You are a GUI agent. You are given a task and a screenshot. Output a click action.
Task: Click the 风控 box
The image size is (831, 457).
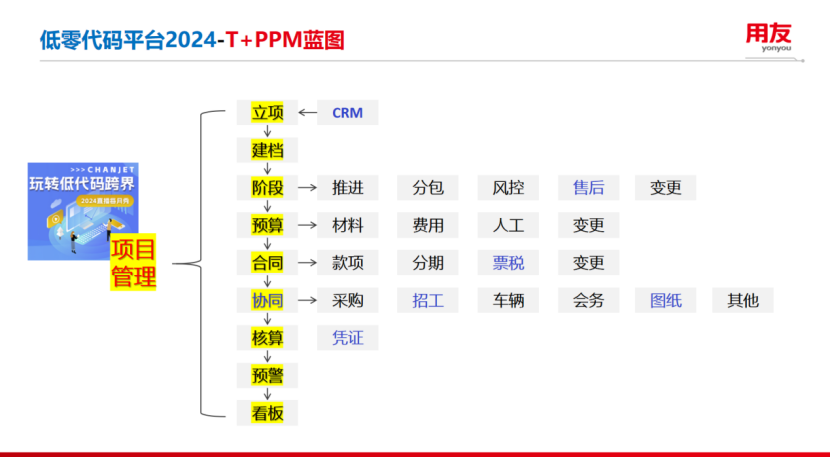pos(508,188)
